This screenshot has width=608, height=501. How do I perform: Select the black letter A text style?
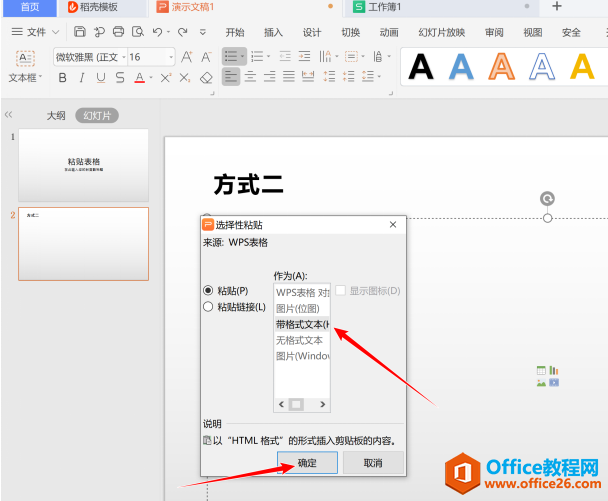point(422,66)
